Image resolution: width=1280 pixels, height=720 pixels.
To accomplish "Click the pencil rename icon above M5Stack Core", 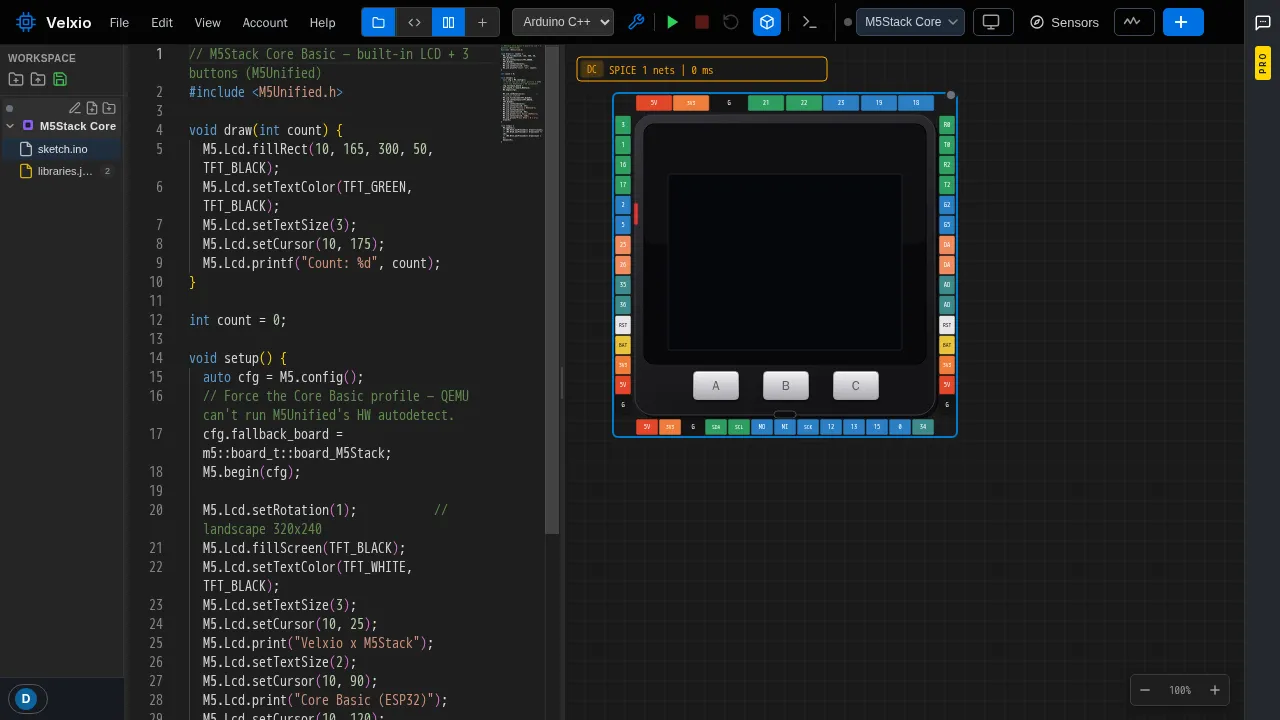I will point(74,108).
